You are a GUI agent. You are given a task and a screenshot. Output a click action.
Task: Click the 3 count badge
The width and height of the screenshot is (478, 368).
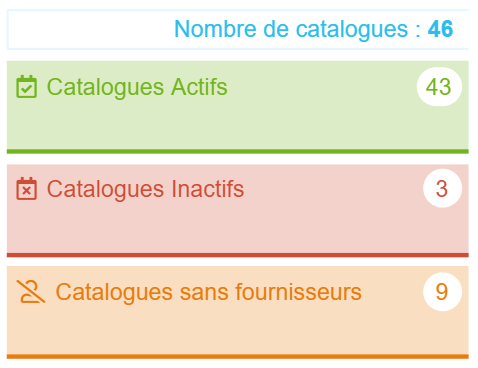(x=442, y=189)
